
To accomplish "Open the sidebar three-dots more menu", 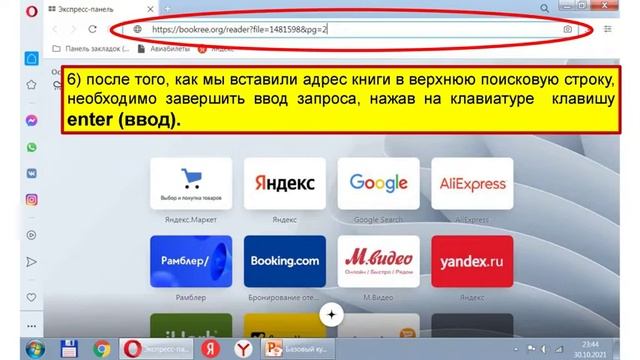I will [31, 326].
